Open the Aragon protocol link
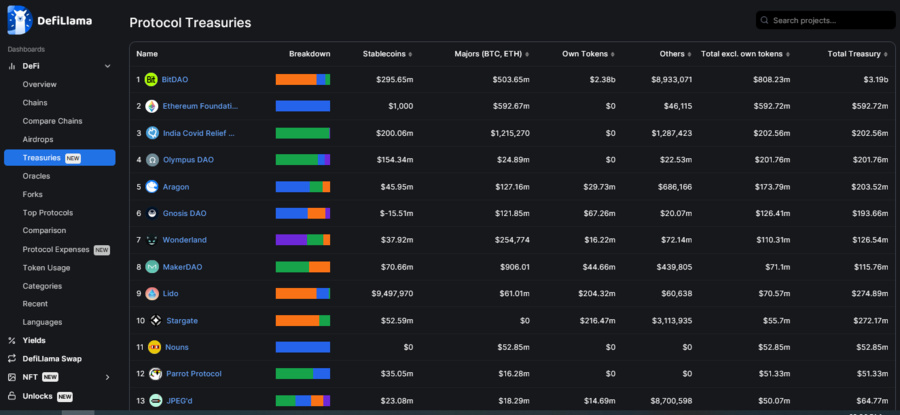This screenshot has width=900, height=415. point(176,187)
